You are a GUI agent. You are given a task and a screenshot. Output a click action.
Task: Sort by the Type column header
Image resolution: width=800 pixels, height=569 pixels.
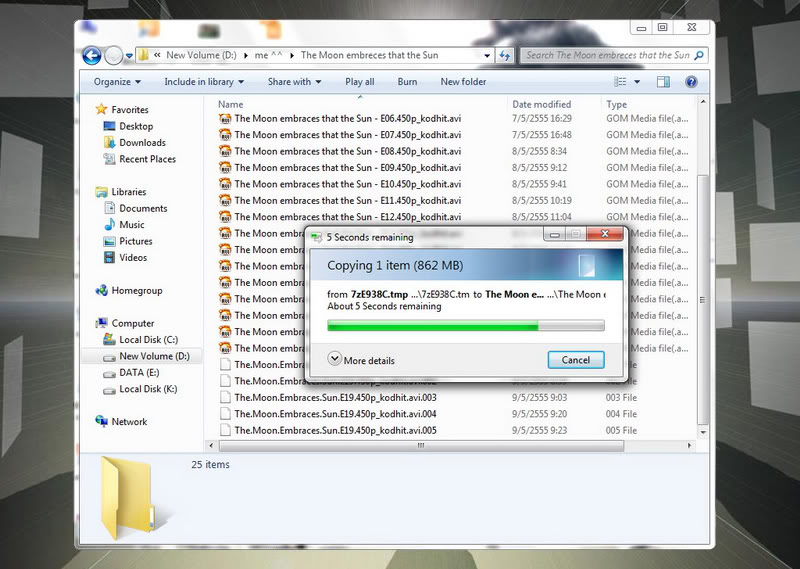616,104
